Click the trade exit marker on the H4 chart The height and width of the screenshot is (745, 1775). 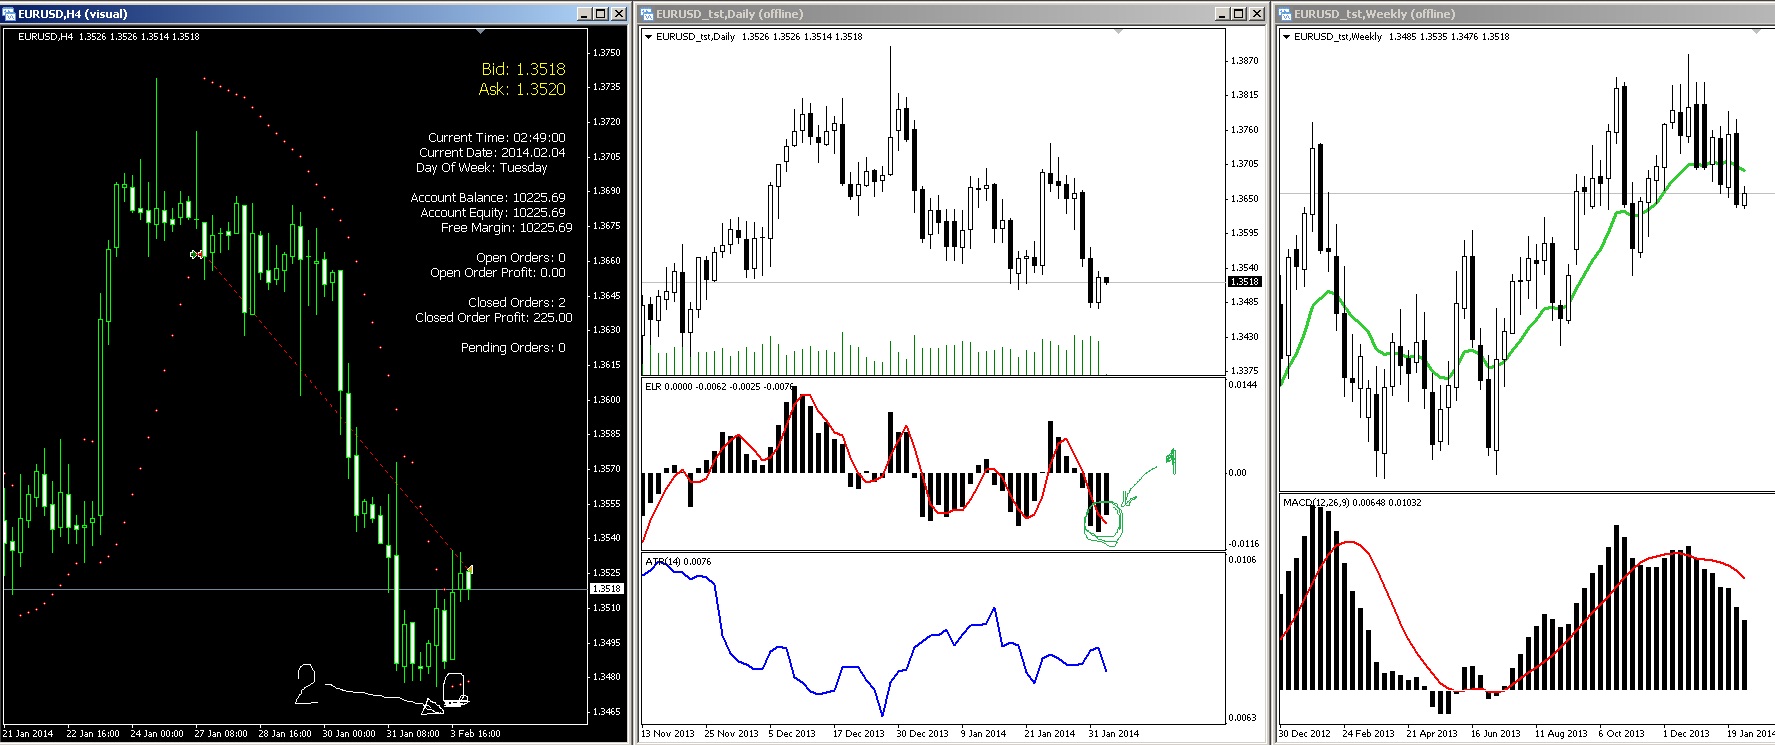[x=469, y=570]
